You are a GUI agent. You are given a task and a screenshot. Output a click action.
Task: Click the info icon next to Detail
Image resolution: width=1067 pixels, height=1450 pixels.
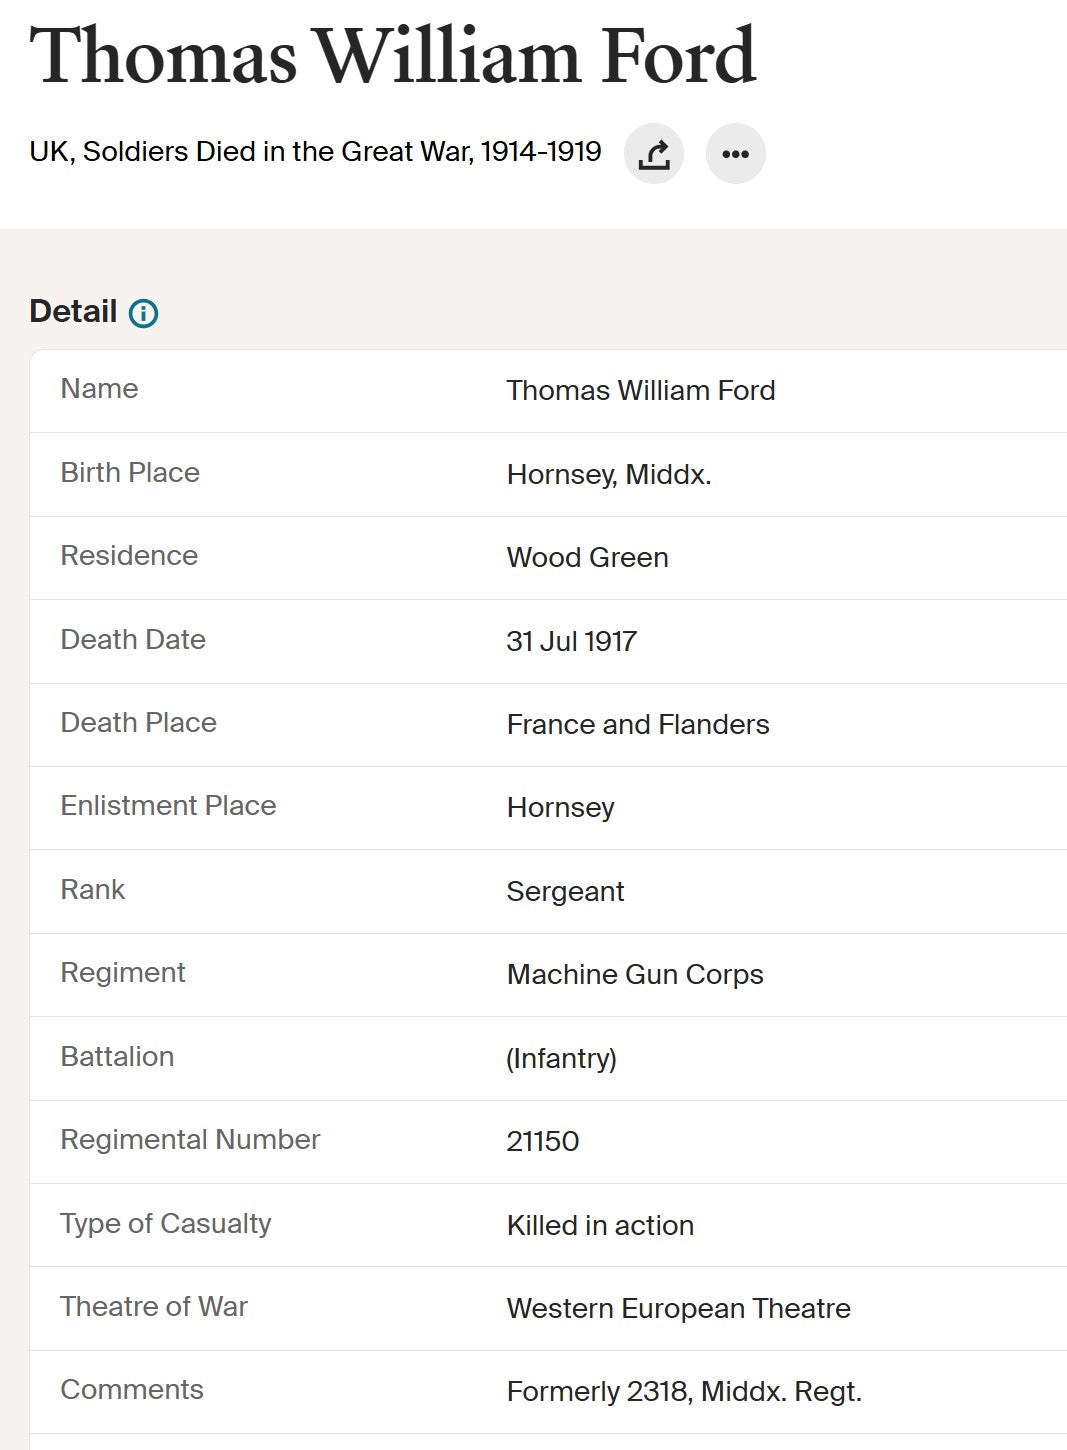tap(144, 313)
